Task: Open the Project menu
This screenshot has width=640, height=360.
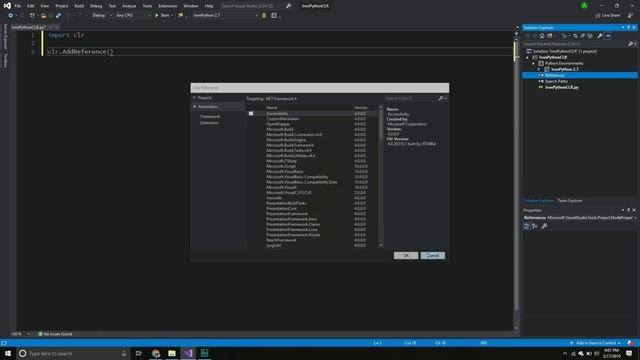Action: point(62,6)
